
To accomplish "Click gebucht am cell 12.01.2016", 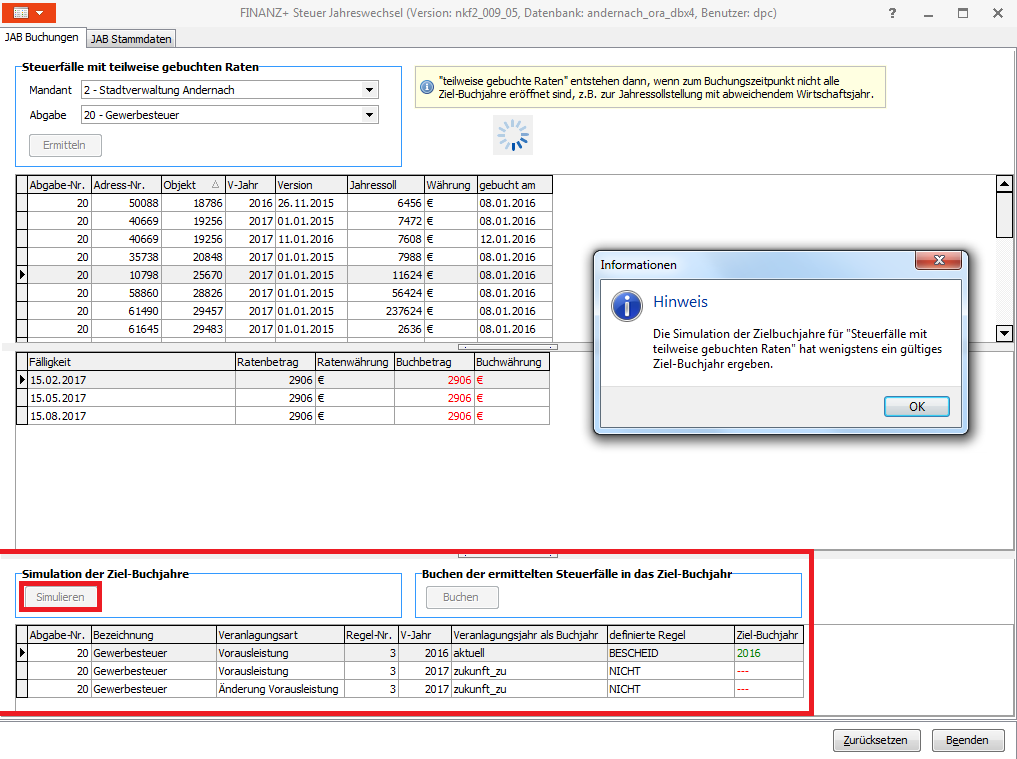I will 515,239.
